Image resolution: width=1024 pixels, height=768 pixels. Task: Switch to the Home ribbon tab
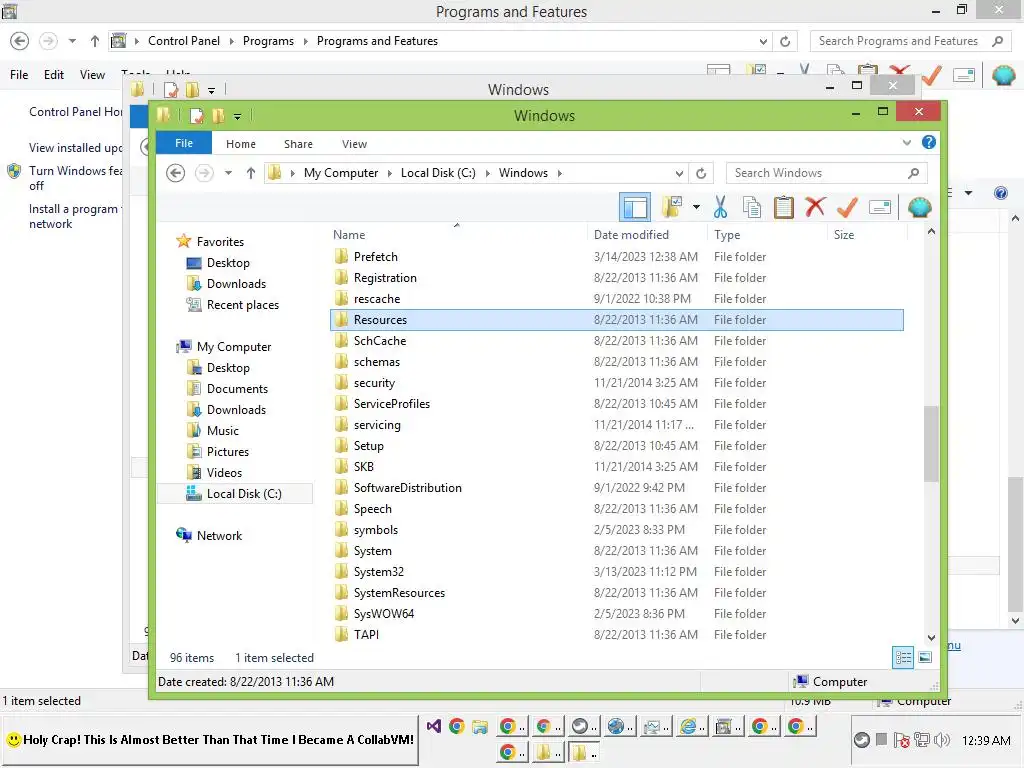pos(241,144)
